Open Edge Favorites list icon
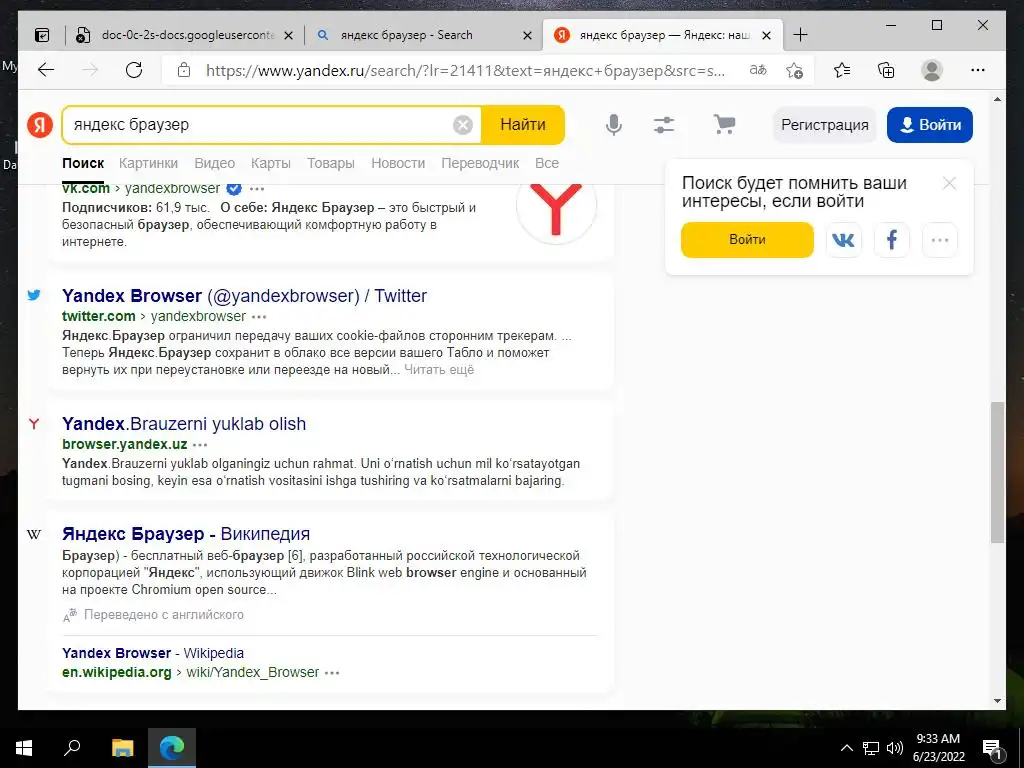The image size is (1024, 768). coord(842,70)
